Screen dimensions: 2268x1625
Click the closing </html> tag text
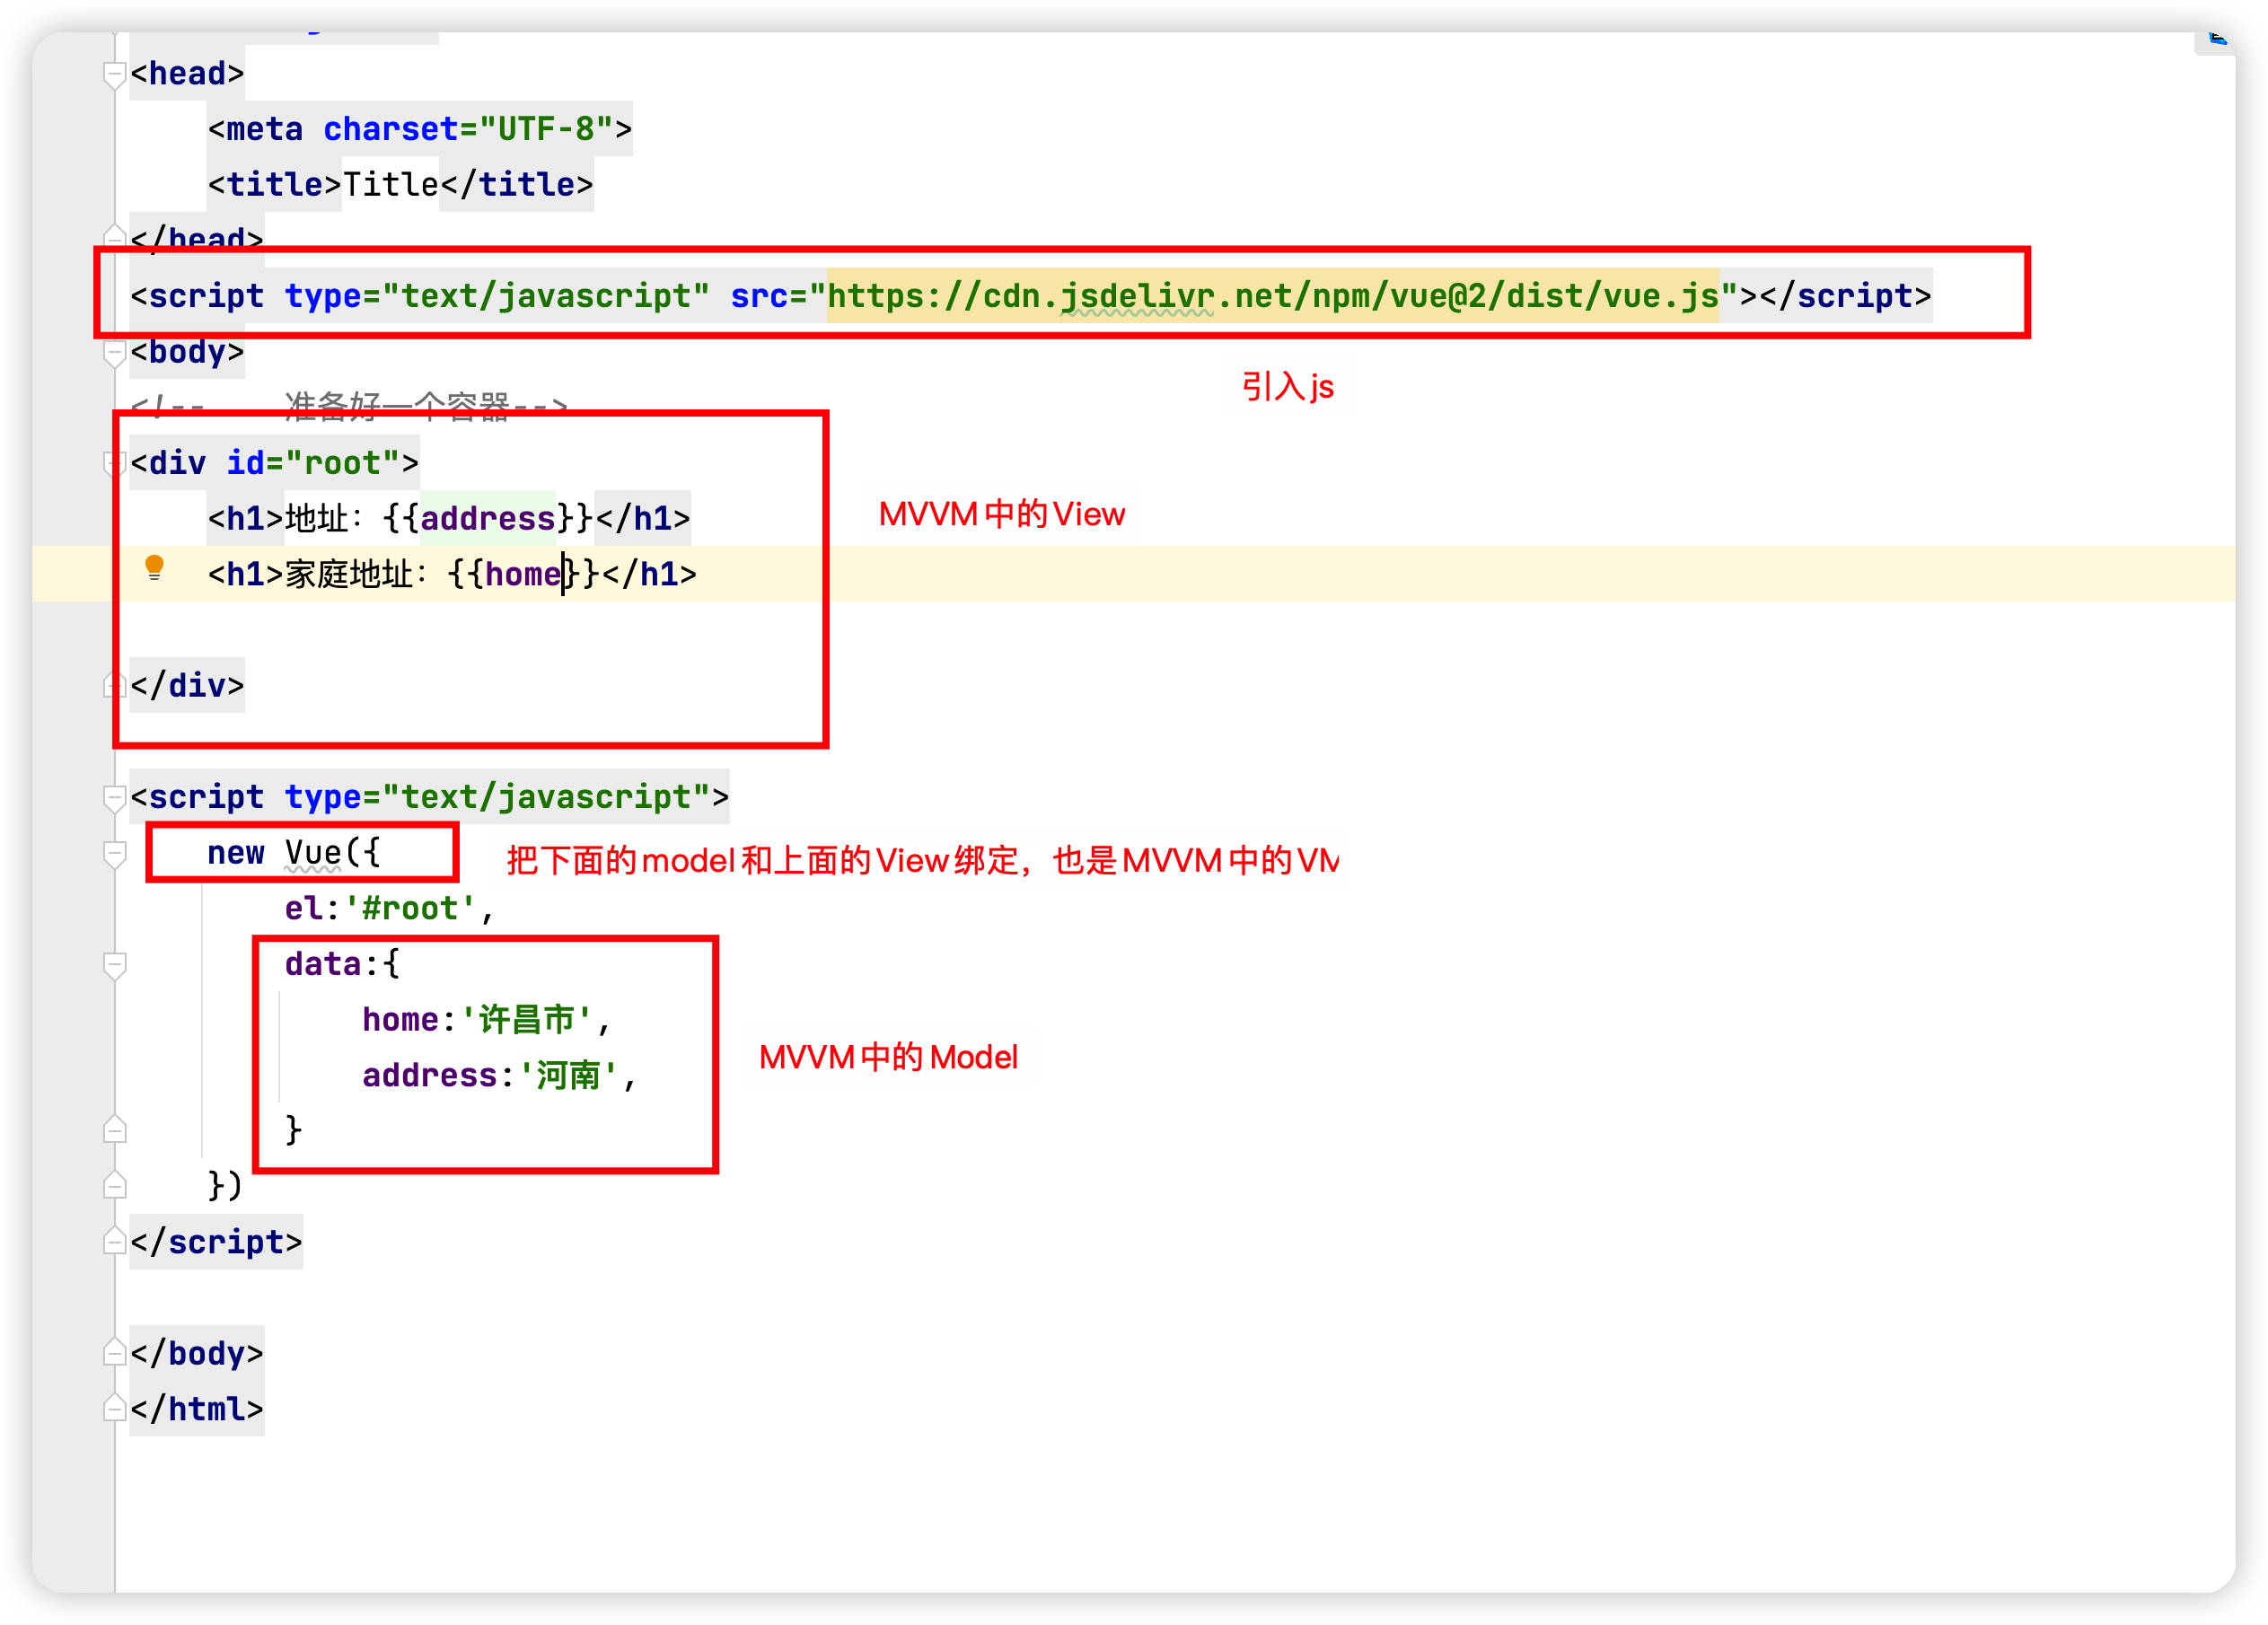(197, 1409)
